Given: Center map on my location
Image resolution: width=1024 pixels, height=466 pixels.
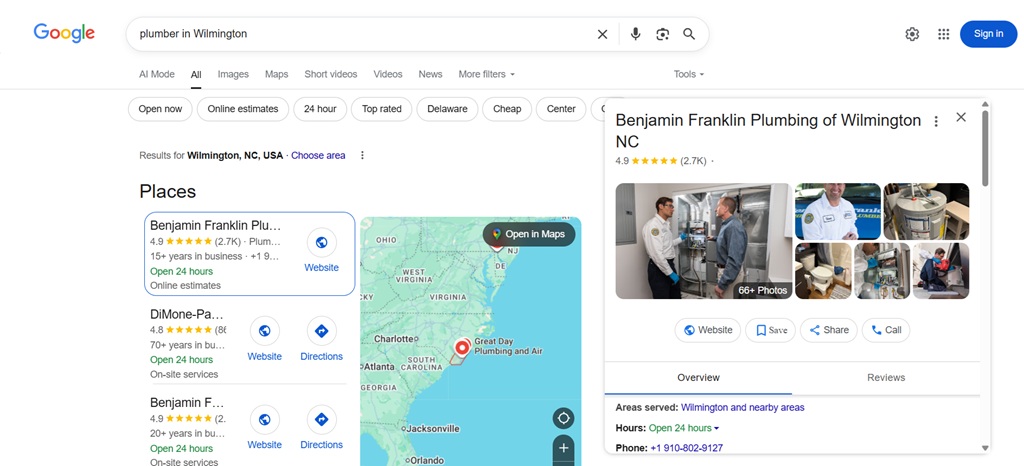Looking at the screenshot, I should [563, 418].
